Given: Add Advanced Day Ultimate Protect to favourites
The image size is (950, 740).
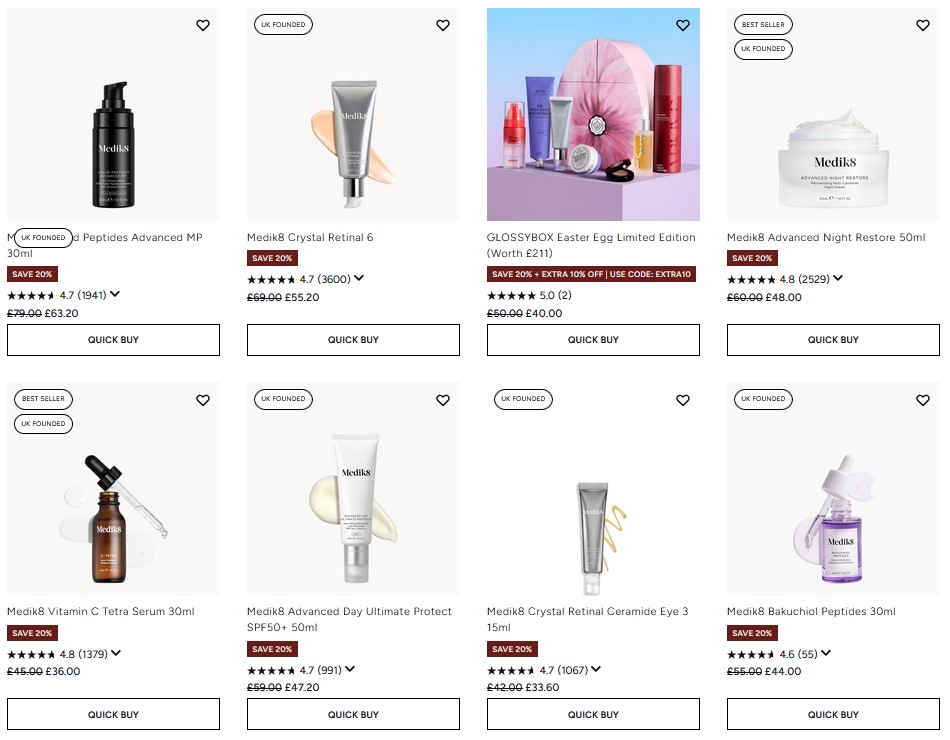Looking at the screenshot, I should [x=443, y=400].
